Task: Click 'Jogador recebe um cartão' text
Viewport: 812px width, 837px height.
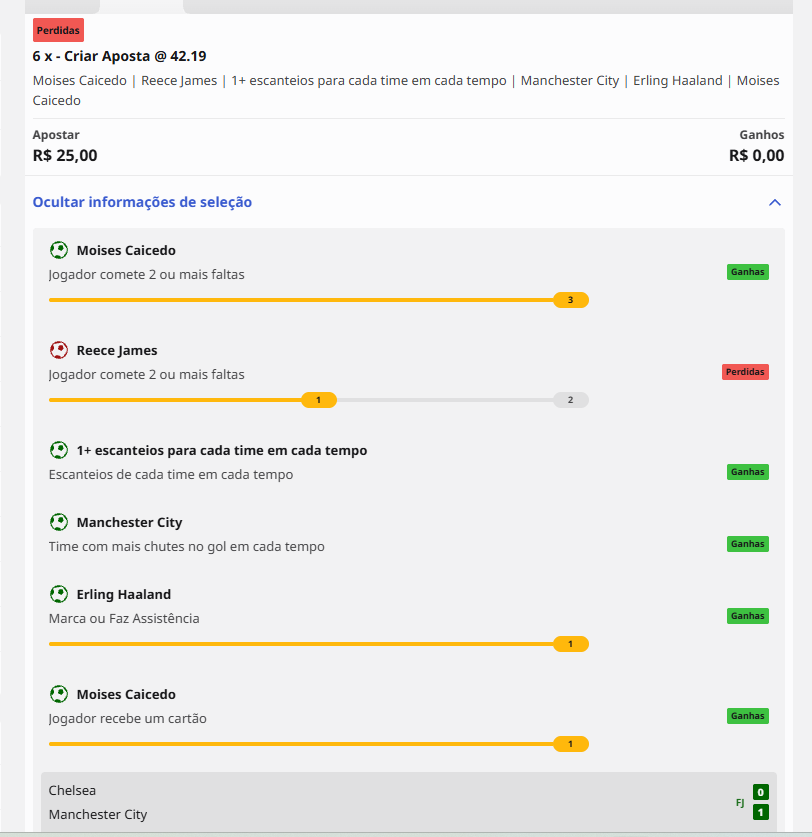Action: (x=128, y=718)
